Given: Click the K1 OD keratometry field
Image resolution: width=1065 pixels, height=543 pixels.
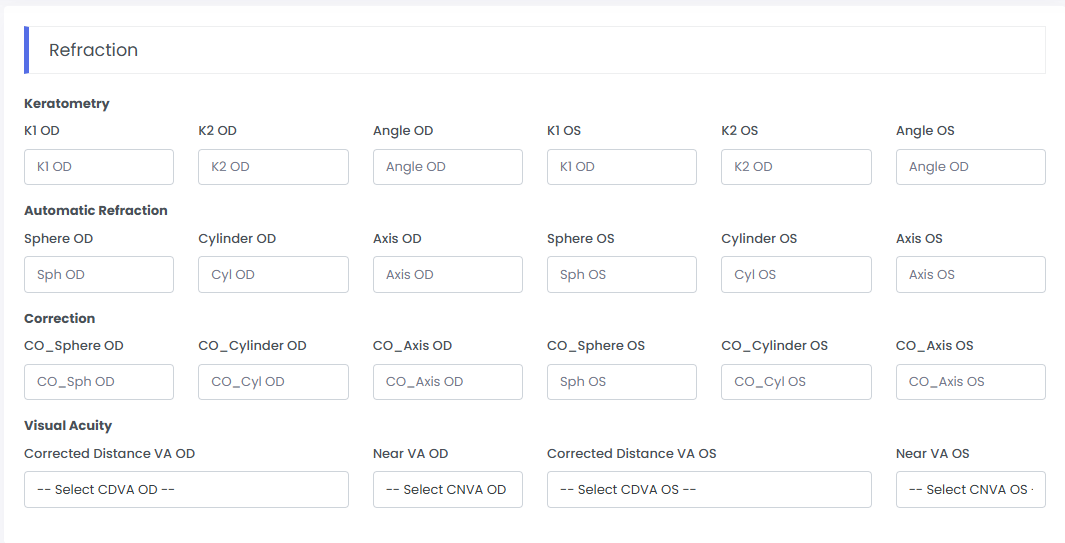Looking at the screenshot, I should point(99,167).
